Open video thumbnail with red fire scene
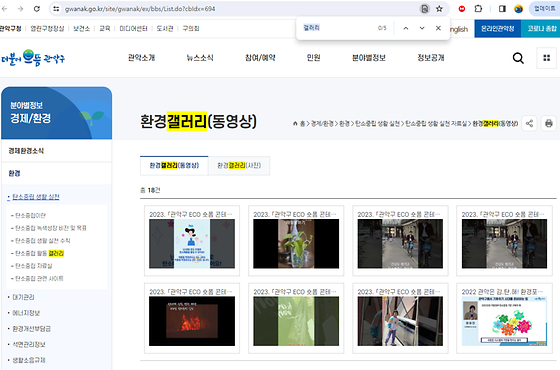This screenshot has width=560, height=370. click(x=192, y=321)
